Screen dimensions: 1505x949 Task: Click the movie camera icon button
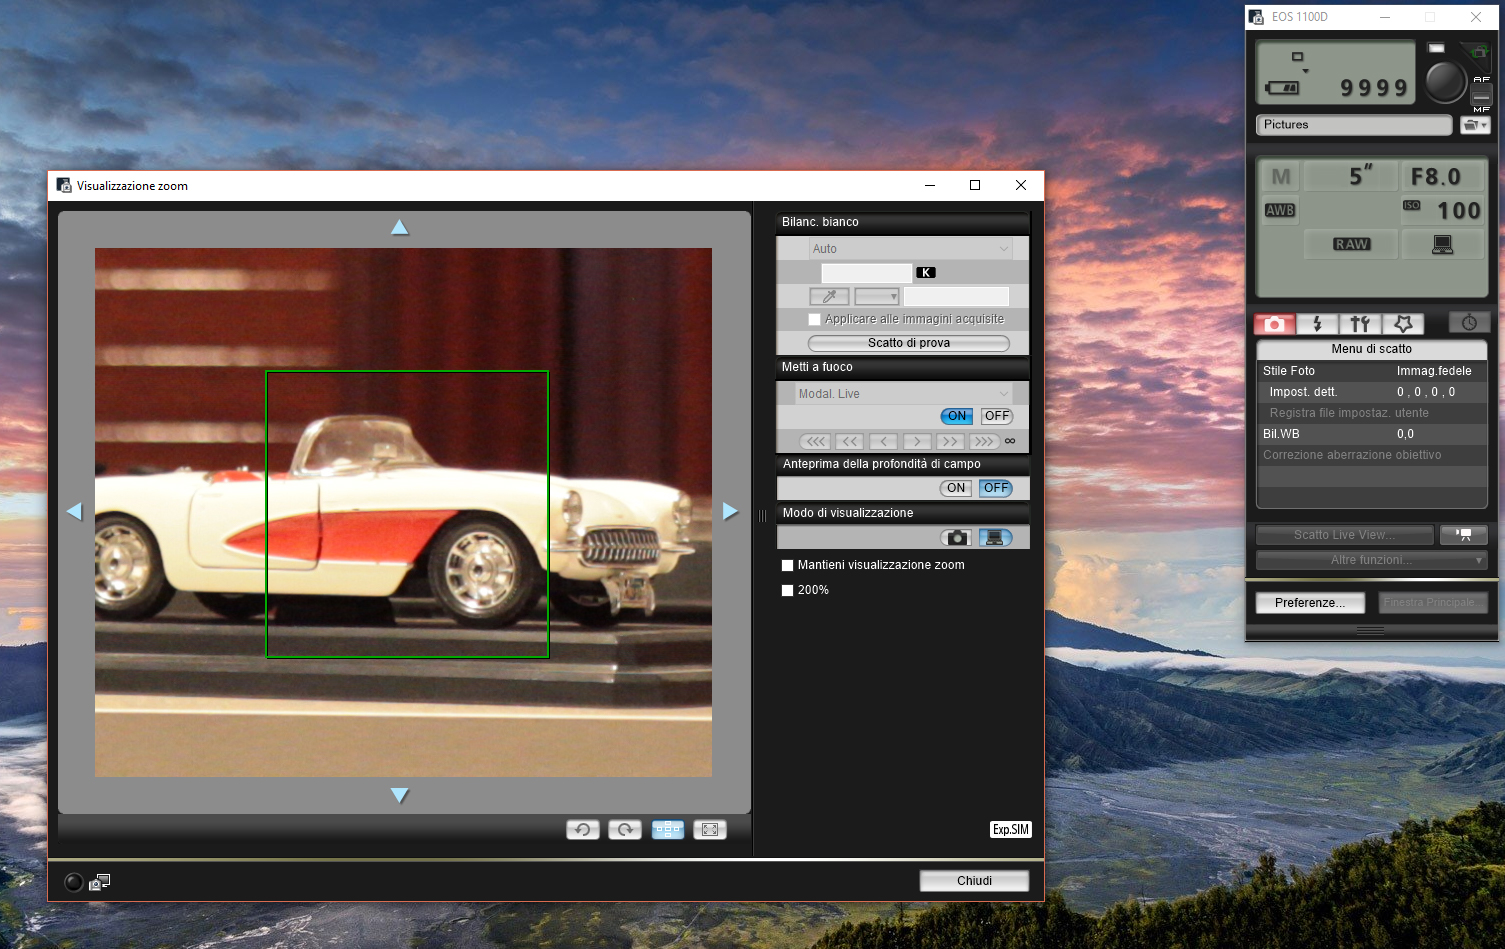click(x=1464, y=535)
